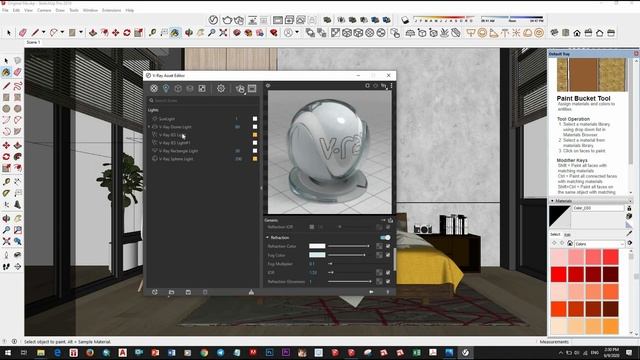Screen dimensions: 640x360
Task: Toggle the V-Ray Dome Light enable box
Action: [255, 127]
